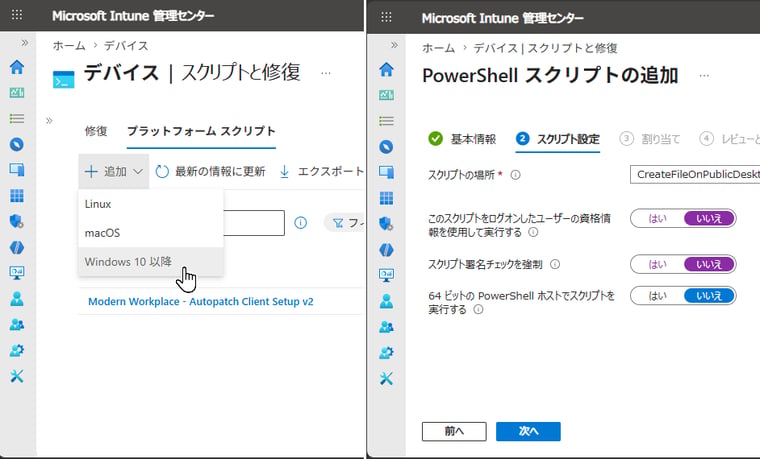Screen dimensions: 760x459
Task: Switch to プラットフォーム スクリプト tab
Action: click(201, 131)
